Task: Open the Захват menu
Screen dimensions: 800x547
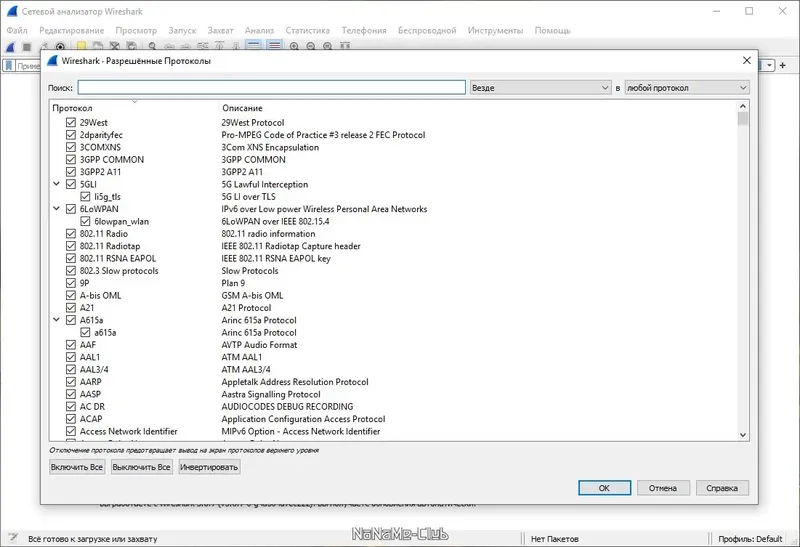Action: 220,31
